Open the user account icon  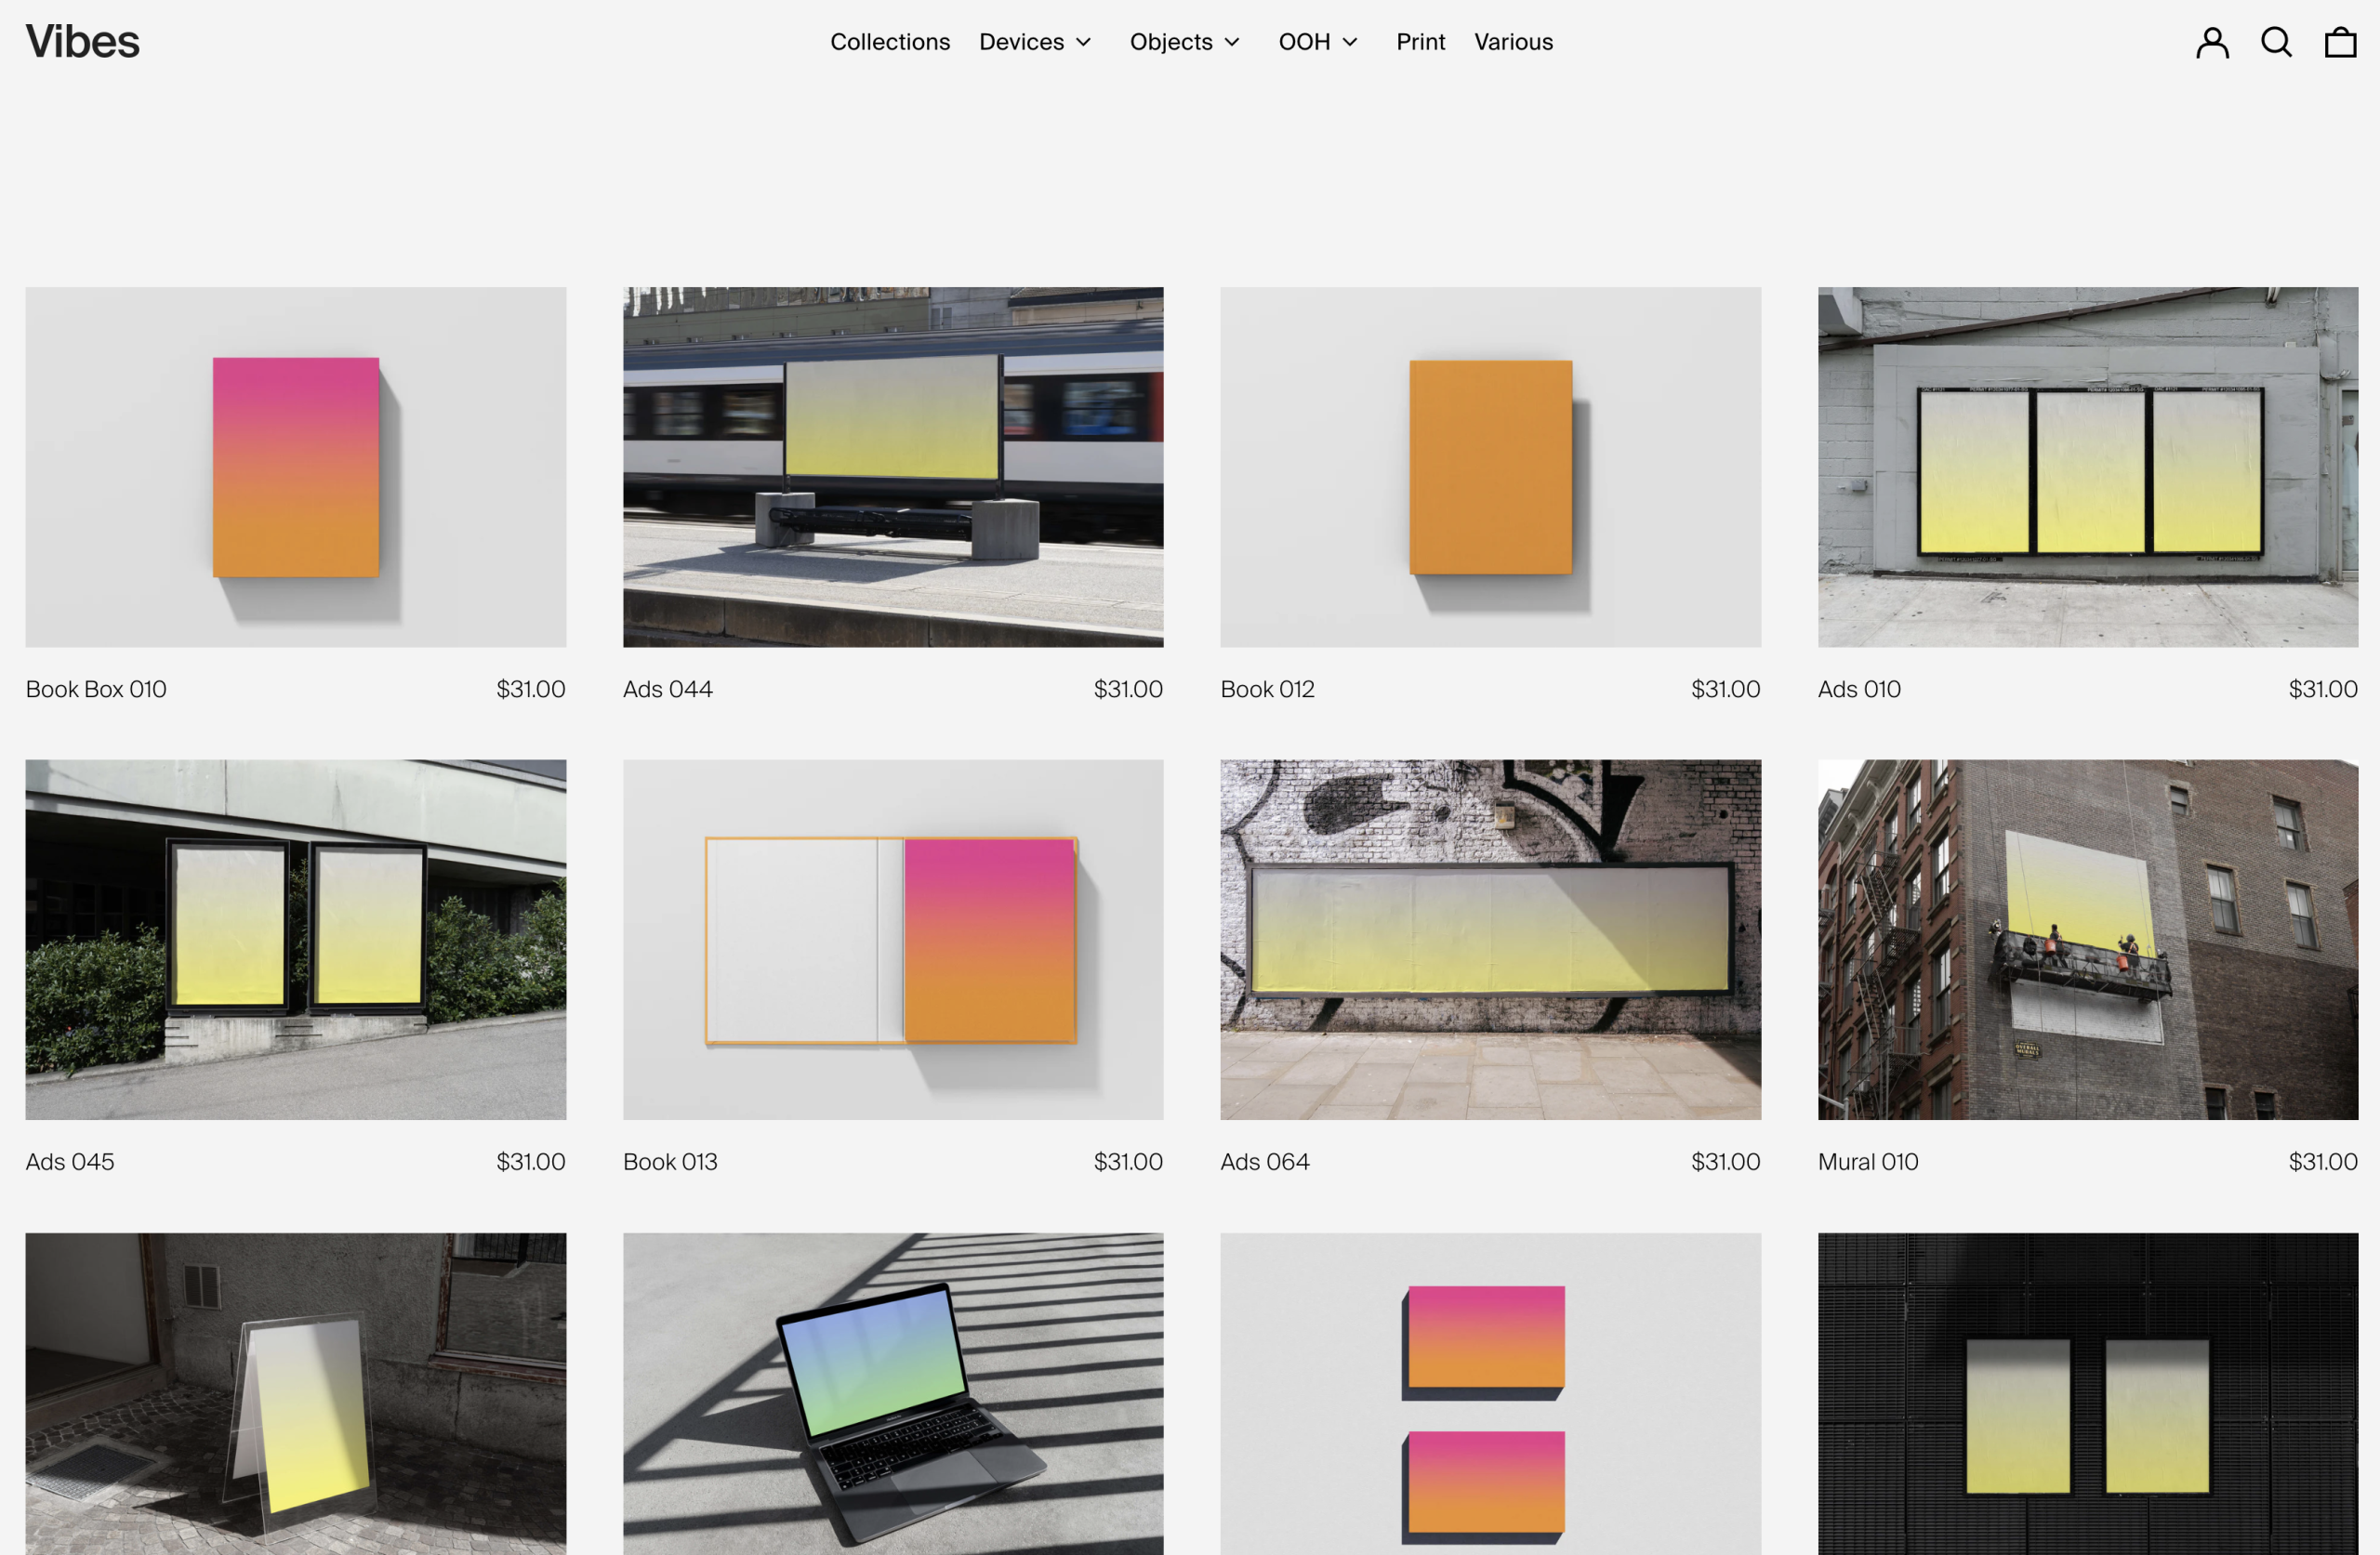tap(2212, 42)
